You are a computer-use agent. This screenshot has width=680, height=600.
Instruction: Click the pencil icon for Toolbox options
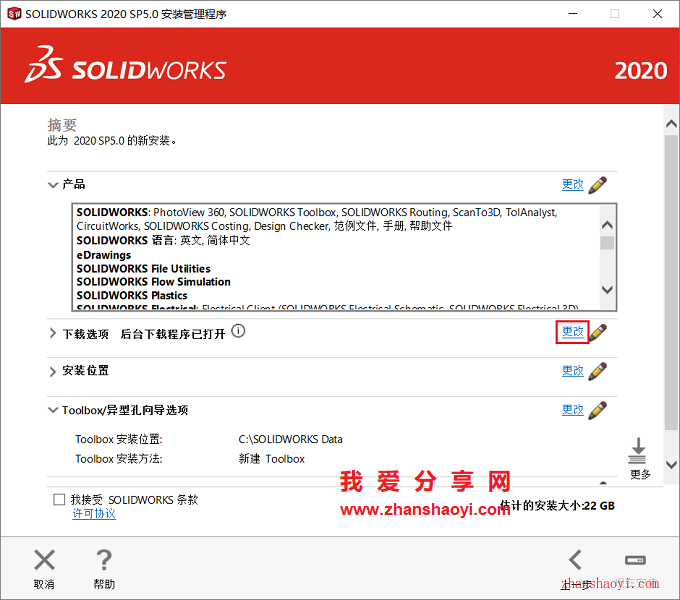(x=598, y=410)
